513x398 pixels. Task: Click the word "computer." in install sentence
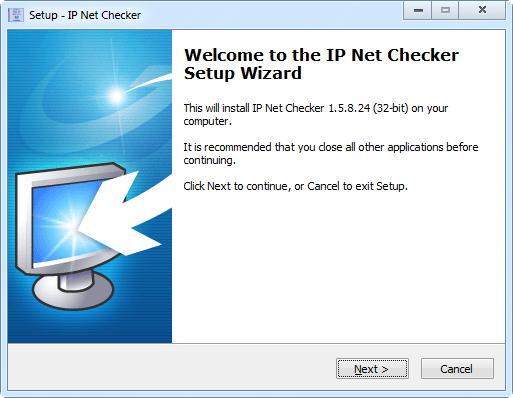tap(207, 121)
